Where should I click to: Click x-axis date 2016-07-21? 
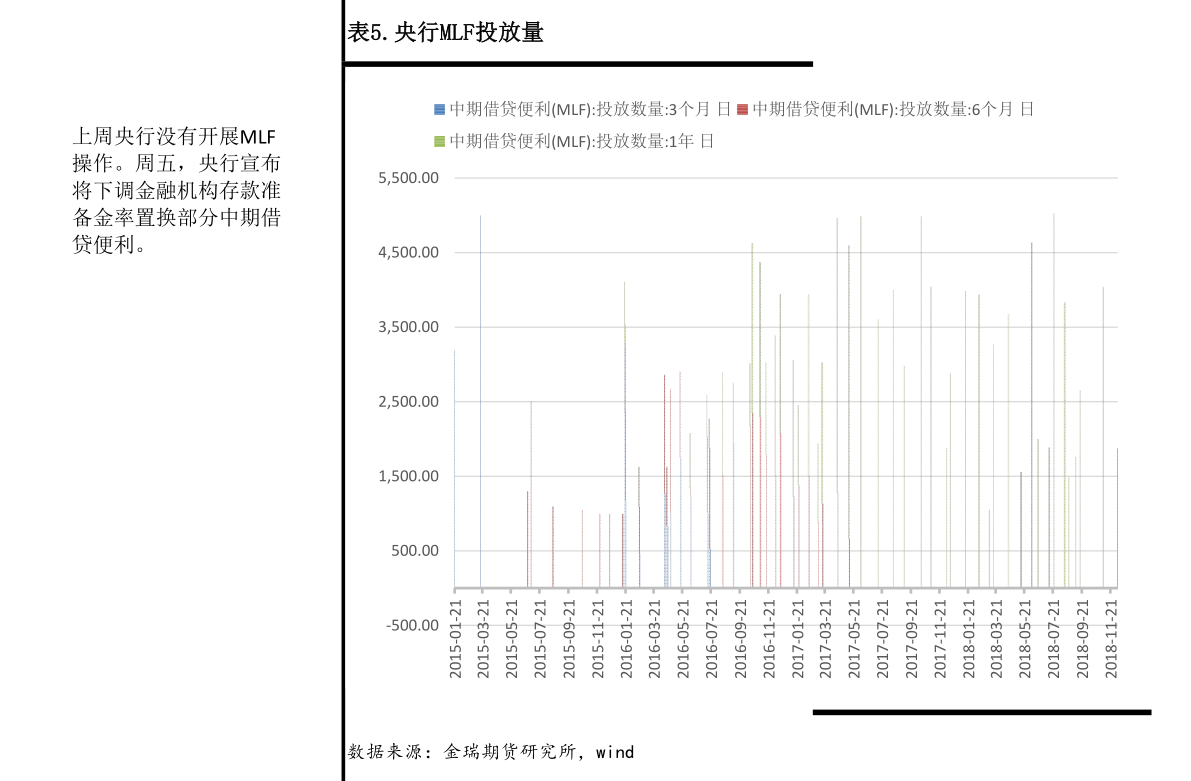(712, 639)
